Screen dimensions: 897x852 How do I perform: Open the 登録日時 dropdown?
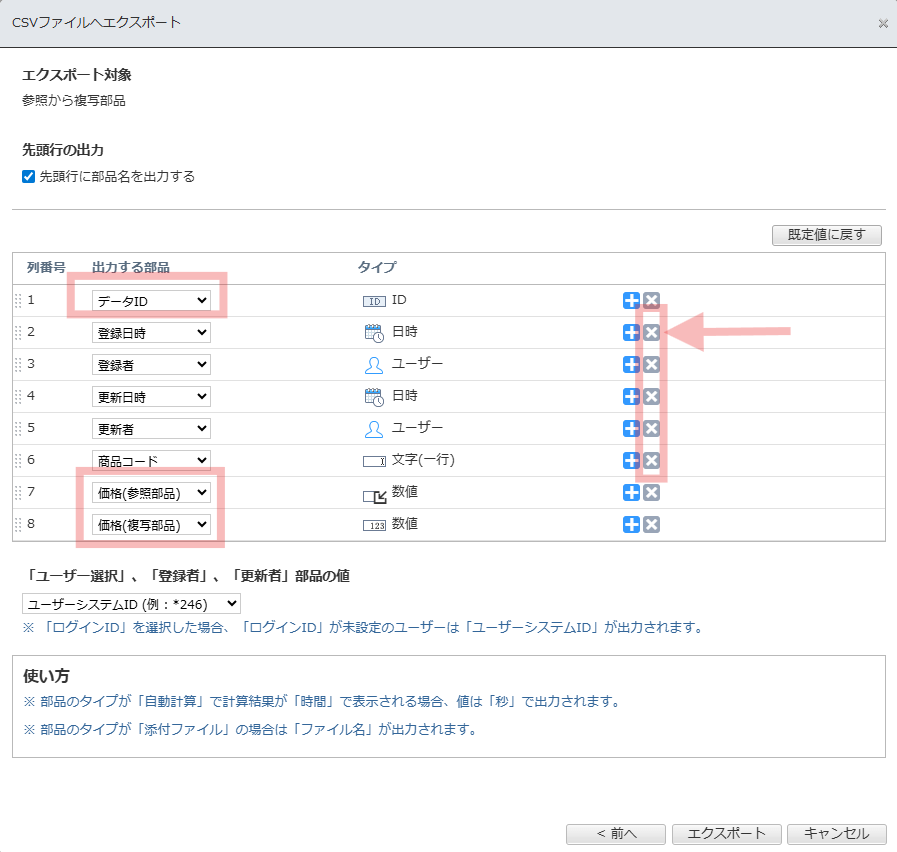(151, 332)
